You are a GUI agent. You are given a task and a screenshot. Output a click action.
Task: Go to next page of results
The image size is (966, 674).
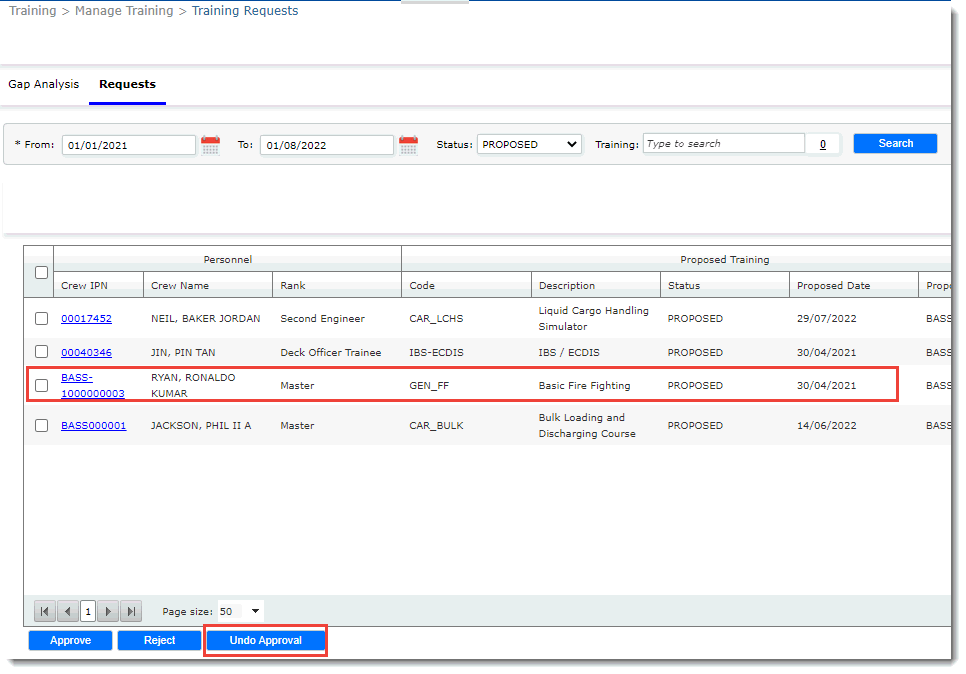point(108,611)
